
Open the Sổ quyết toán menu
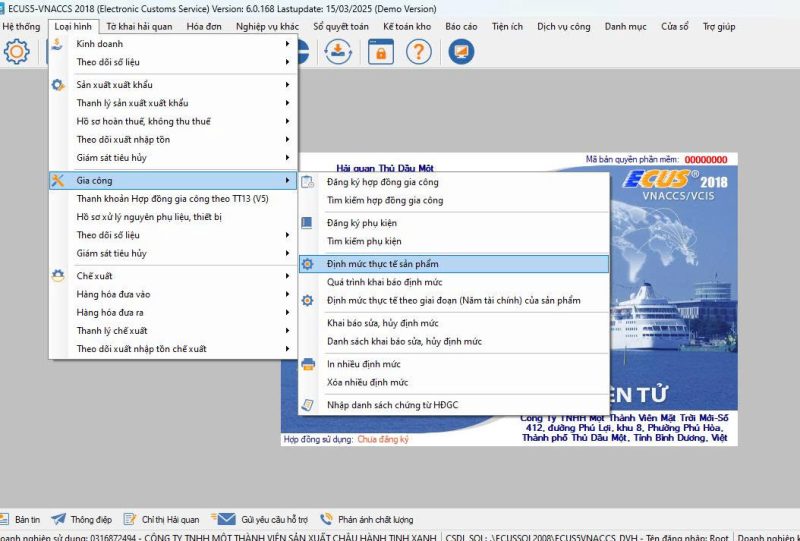click(341, 27)
